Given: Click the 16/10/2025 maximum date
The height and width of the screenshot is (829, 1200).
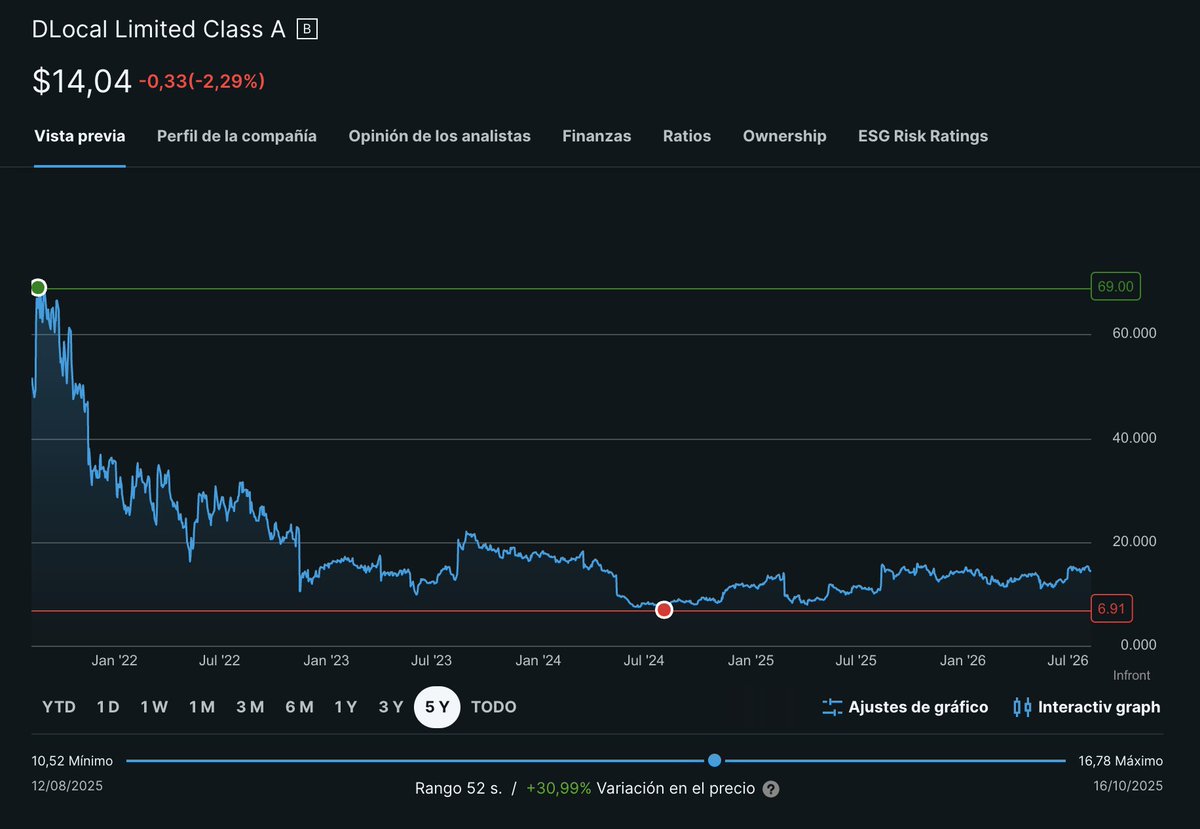Looking at the screenshot, I should click(1127, 786).
